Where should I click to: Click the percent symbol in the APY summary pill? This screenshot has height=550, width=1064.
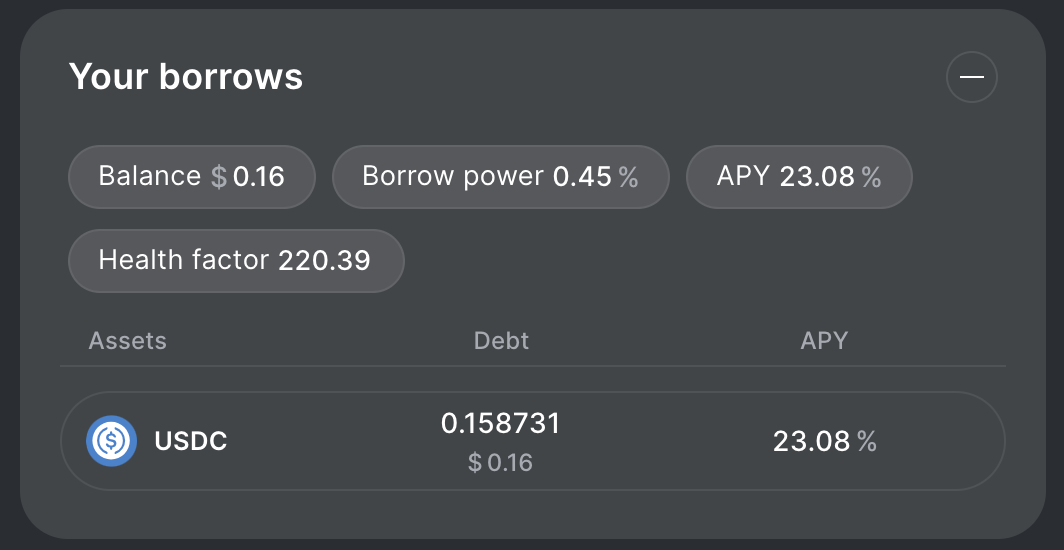click(x=871, y=177)
